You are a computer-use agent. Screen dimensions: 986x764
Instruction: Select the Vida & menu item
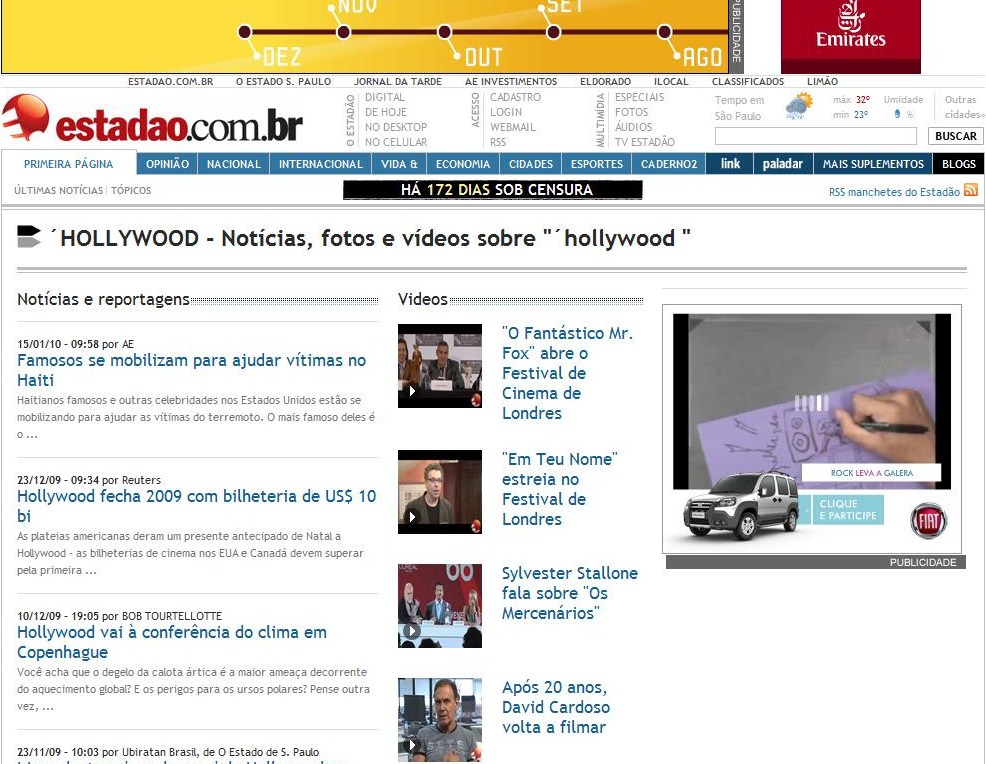399,164
